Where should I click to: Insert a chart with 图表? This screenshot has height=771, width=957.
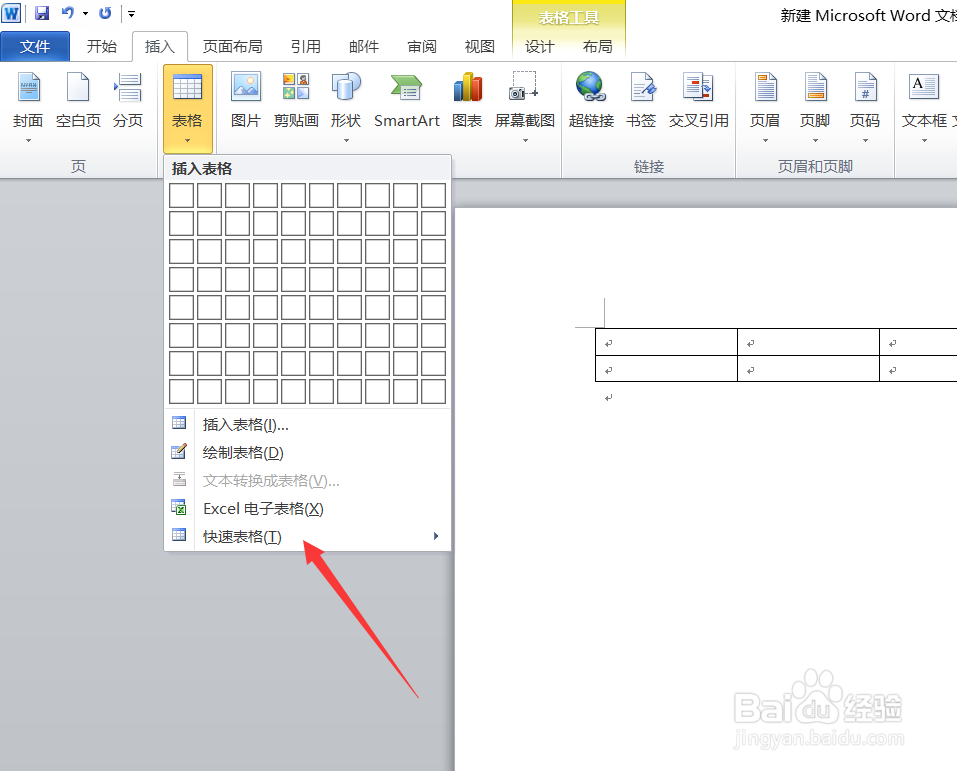[x=468, y=101]
